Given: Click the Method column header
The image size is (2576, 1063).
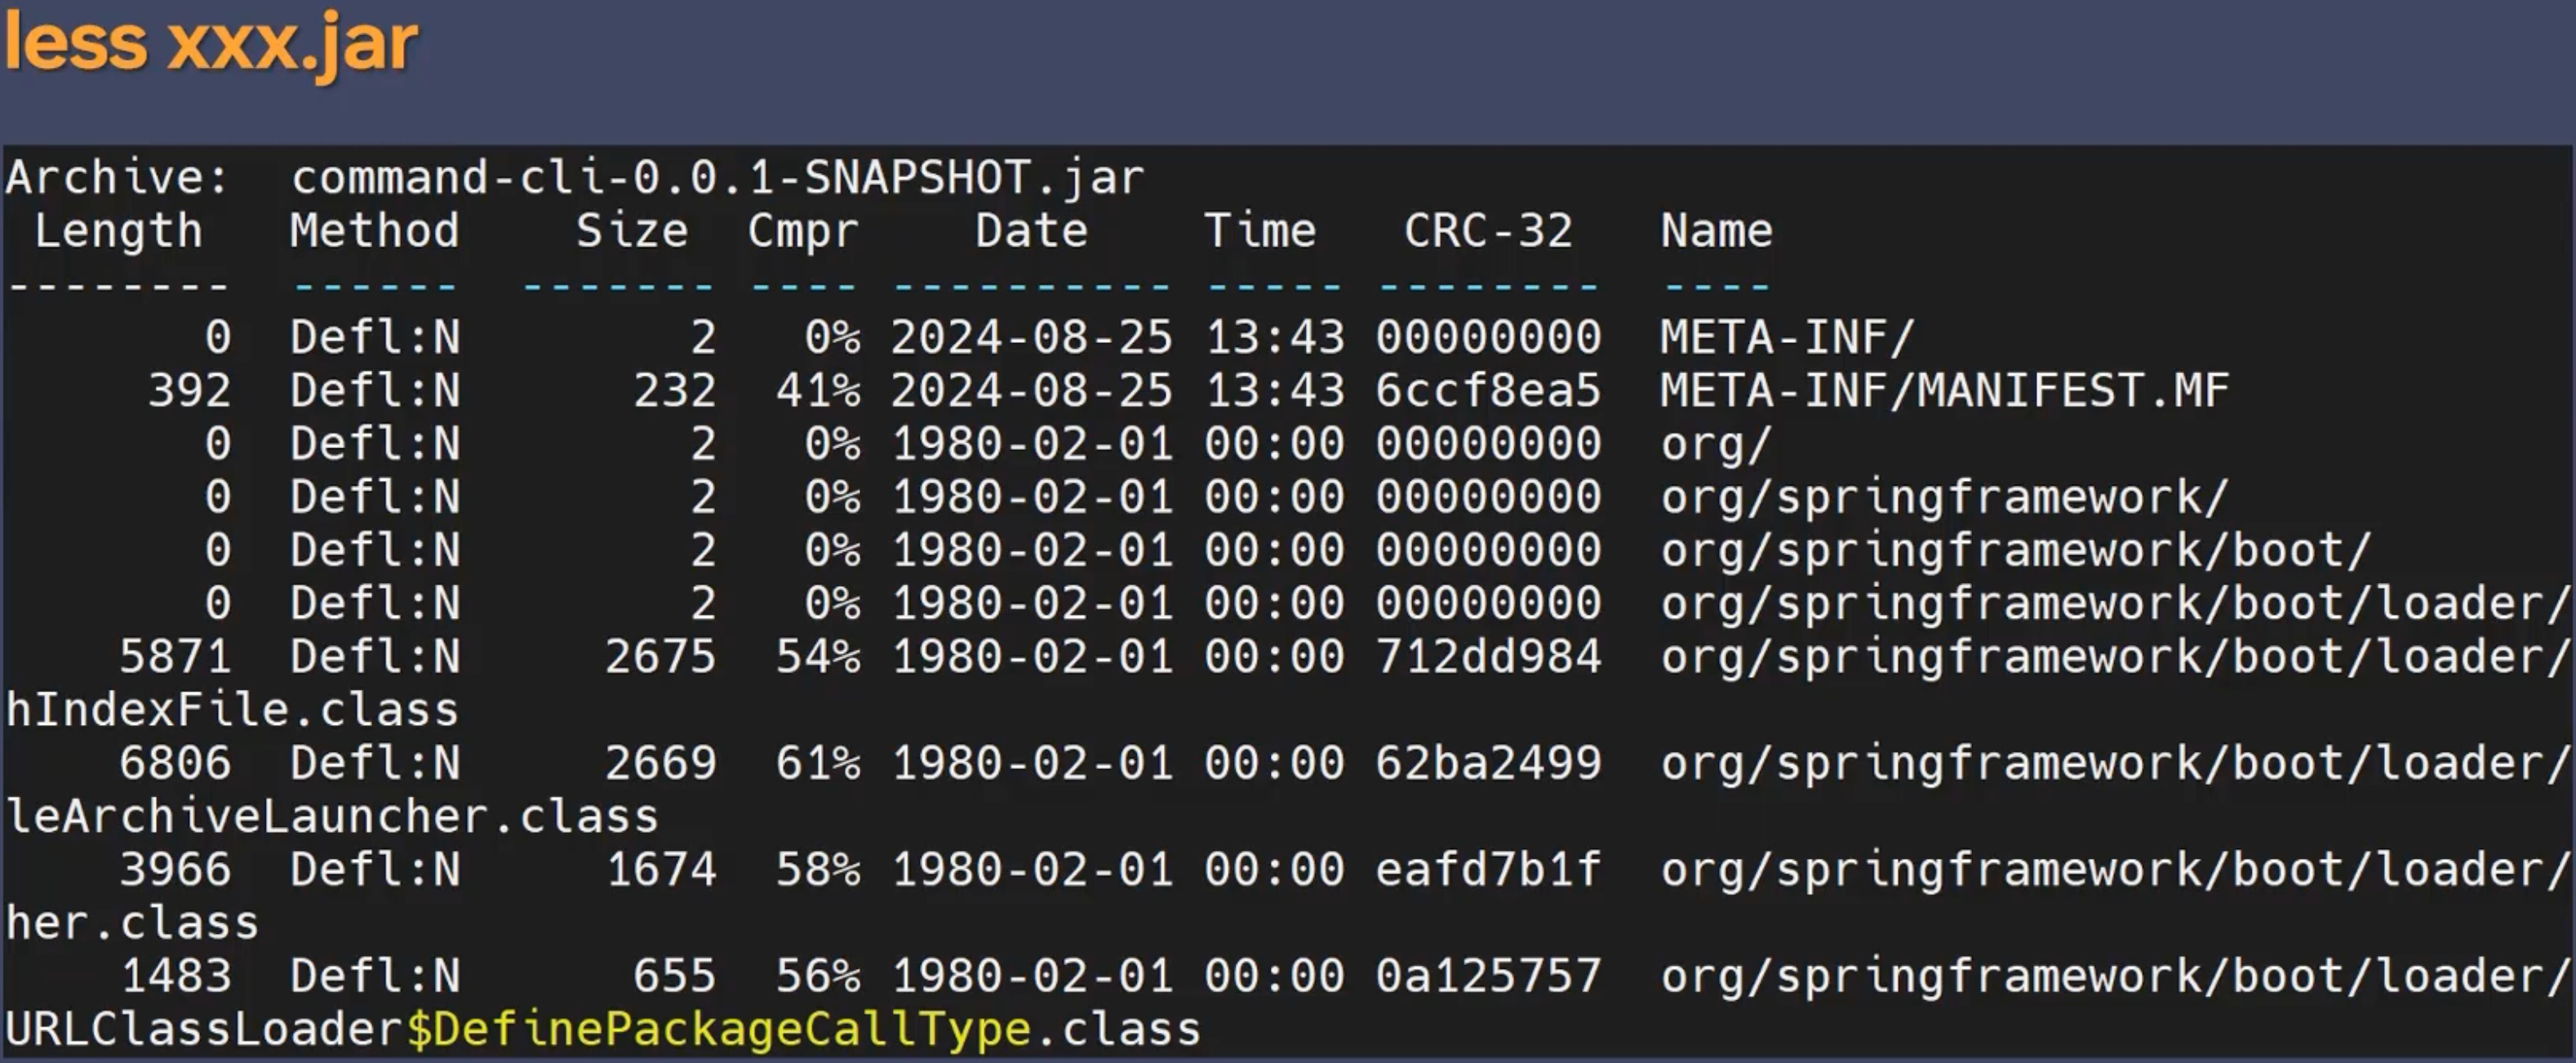Looking at the screenshot, I should coord(374,231).
